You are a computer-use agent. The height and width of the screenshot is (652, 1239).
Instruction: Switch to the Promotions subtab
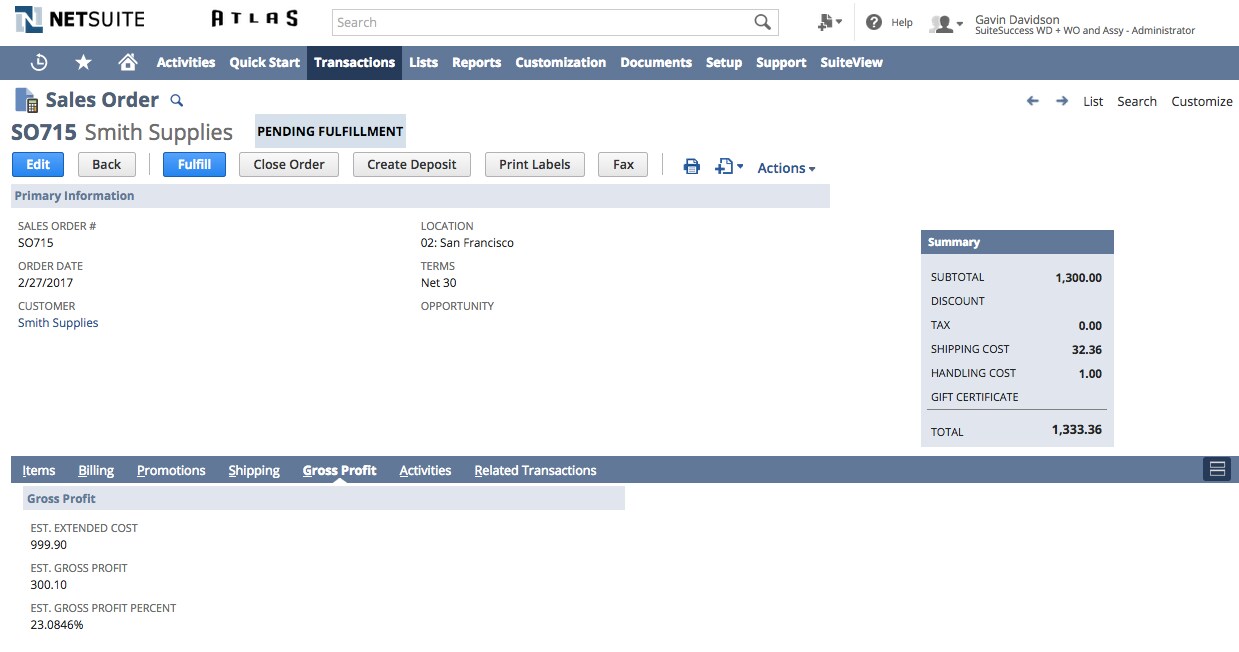click(171, 470)
